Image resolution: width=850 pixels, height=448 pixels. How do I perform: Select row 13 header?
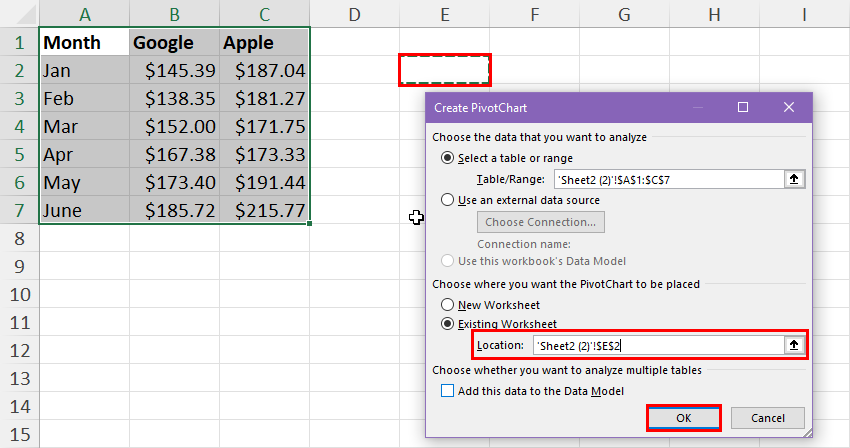coord(20,378)
